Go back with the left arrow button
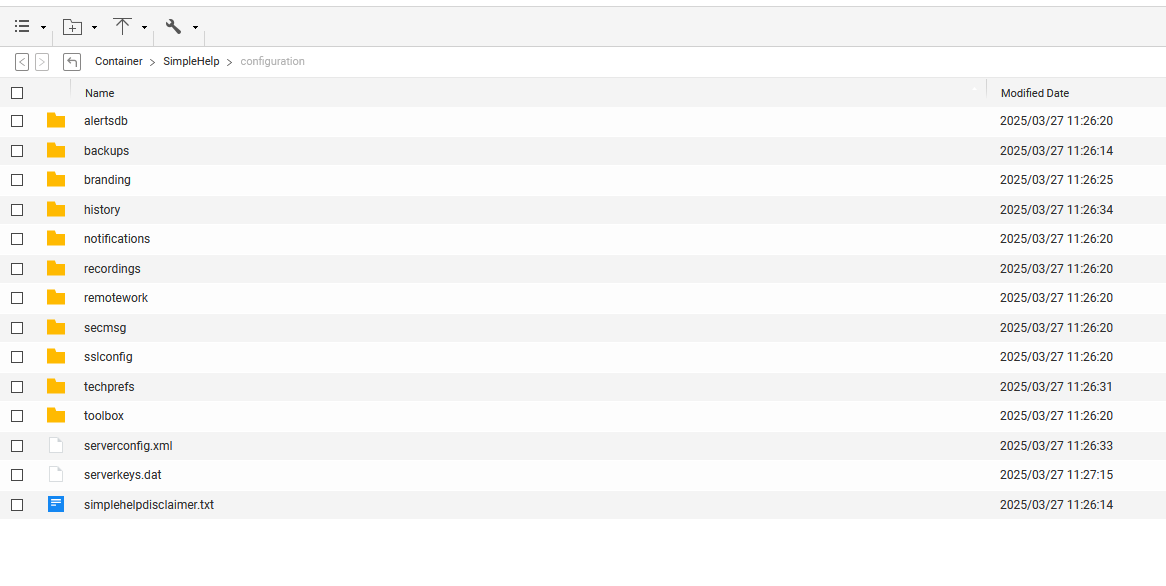 22,62
